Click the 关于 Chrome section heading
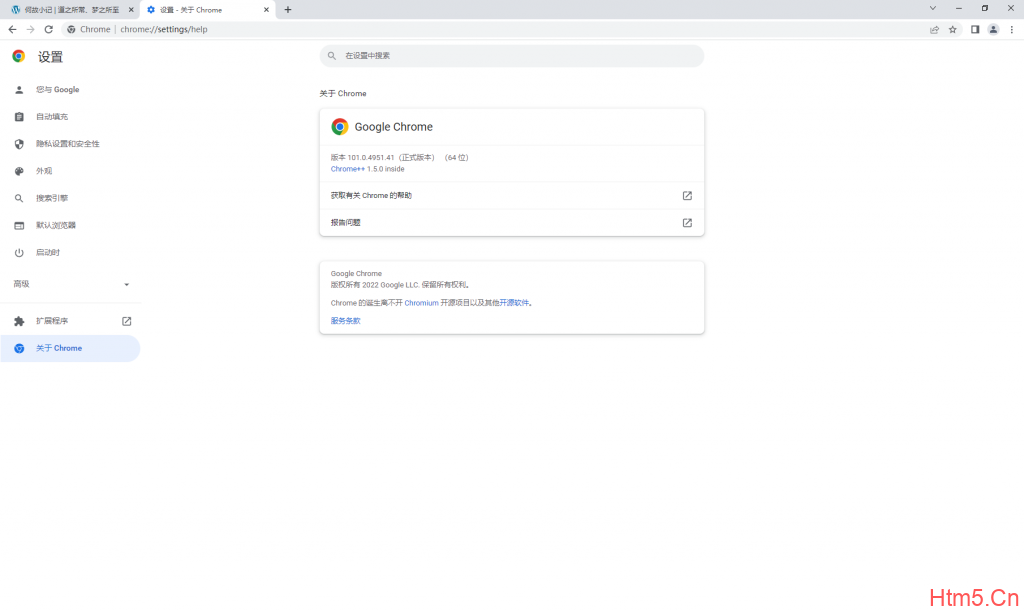Image resolution: width=1024 pixels, height=611 pixels. tap(343, 93)
